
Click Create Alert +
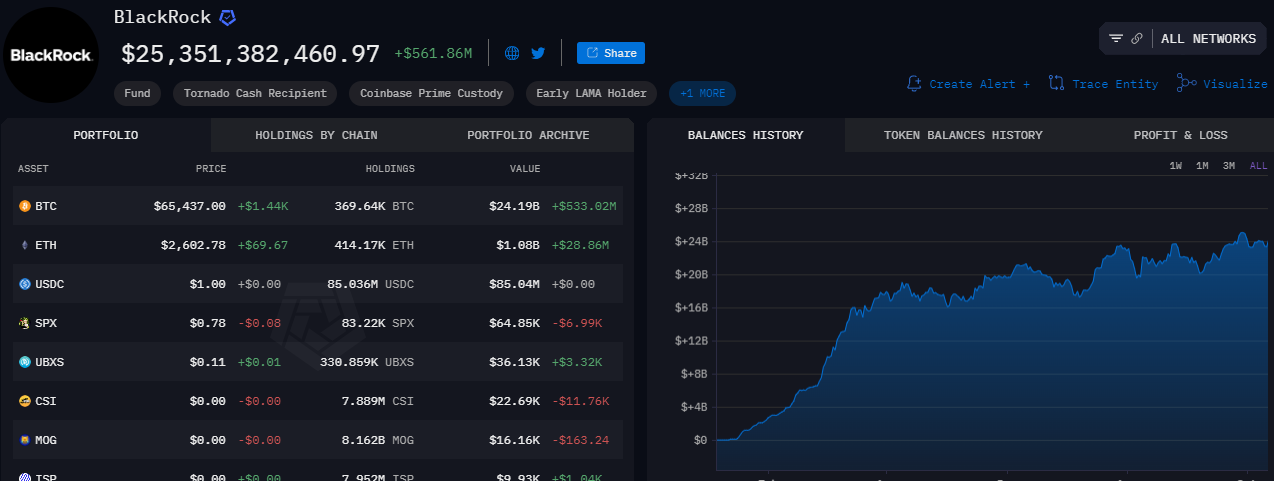point(979,84)
